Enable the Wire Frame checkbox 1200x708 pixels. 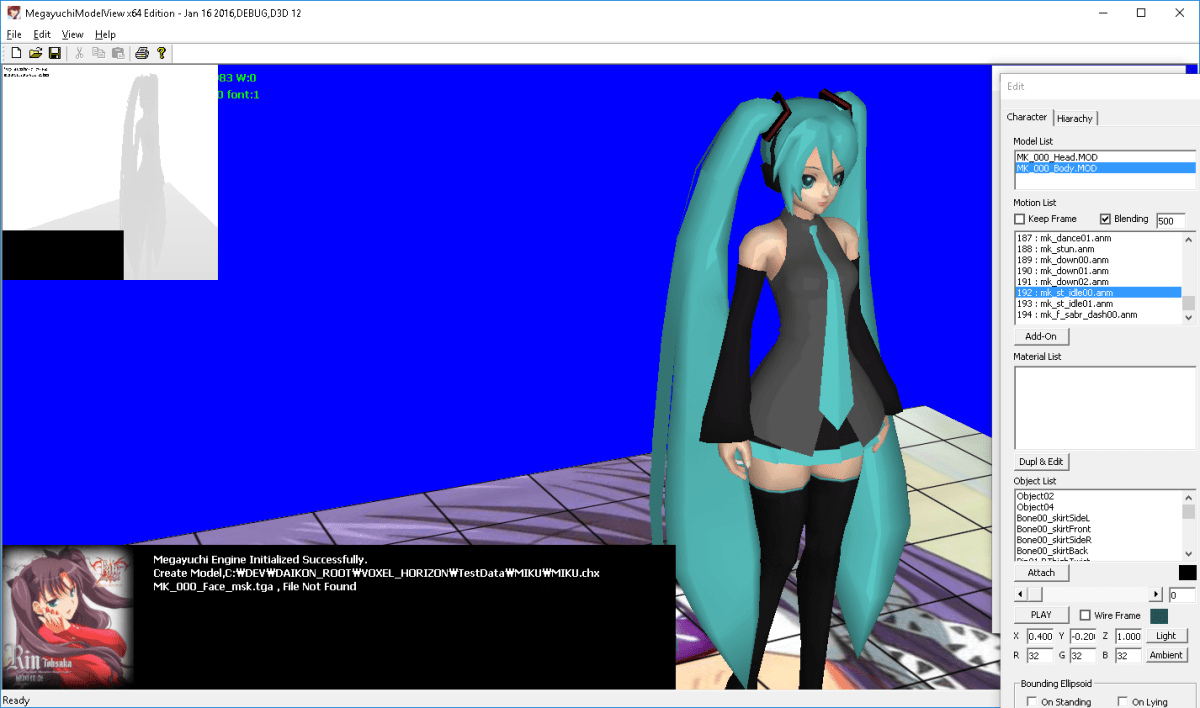tap(1085, 615)
